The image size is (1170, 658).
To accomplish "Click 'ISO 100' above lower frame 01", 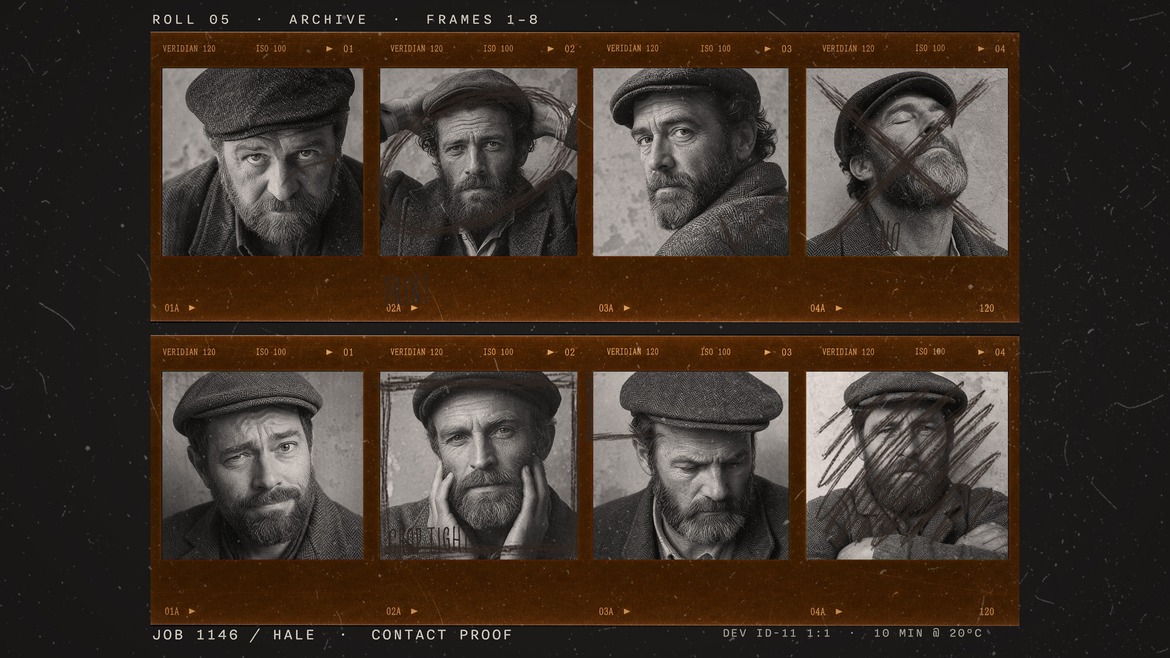I will [271, 352].
